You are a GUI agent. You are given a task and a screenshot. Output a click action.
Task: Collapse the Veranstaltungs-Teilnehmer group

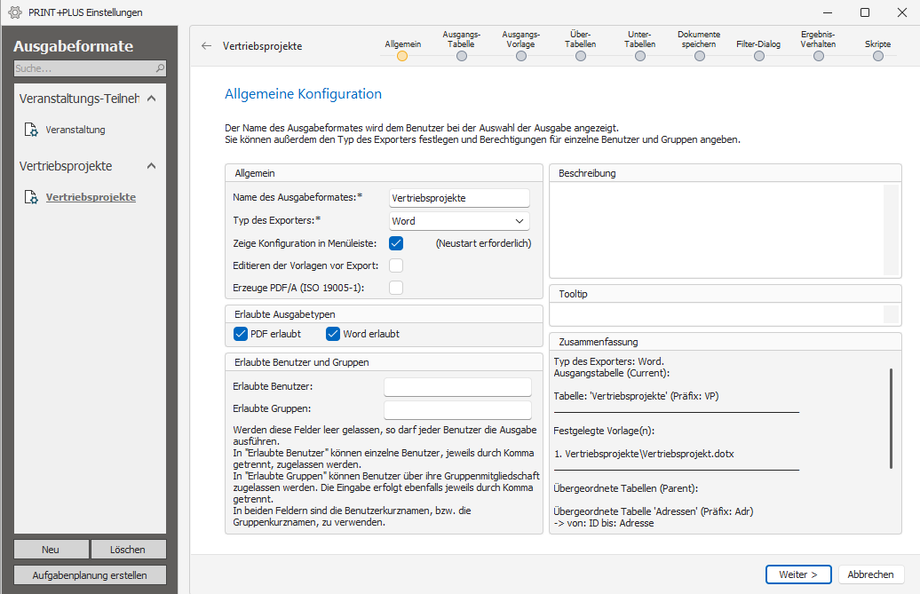pos(151,98)
